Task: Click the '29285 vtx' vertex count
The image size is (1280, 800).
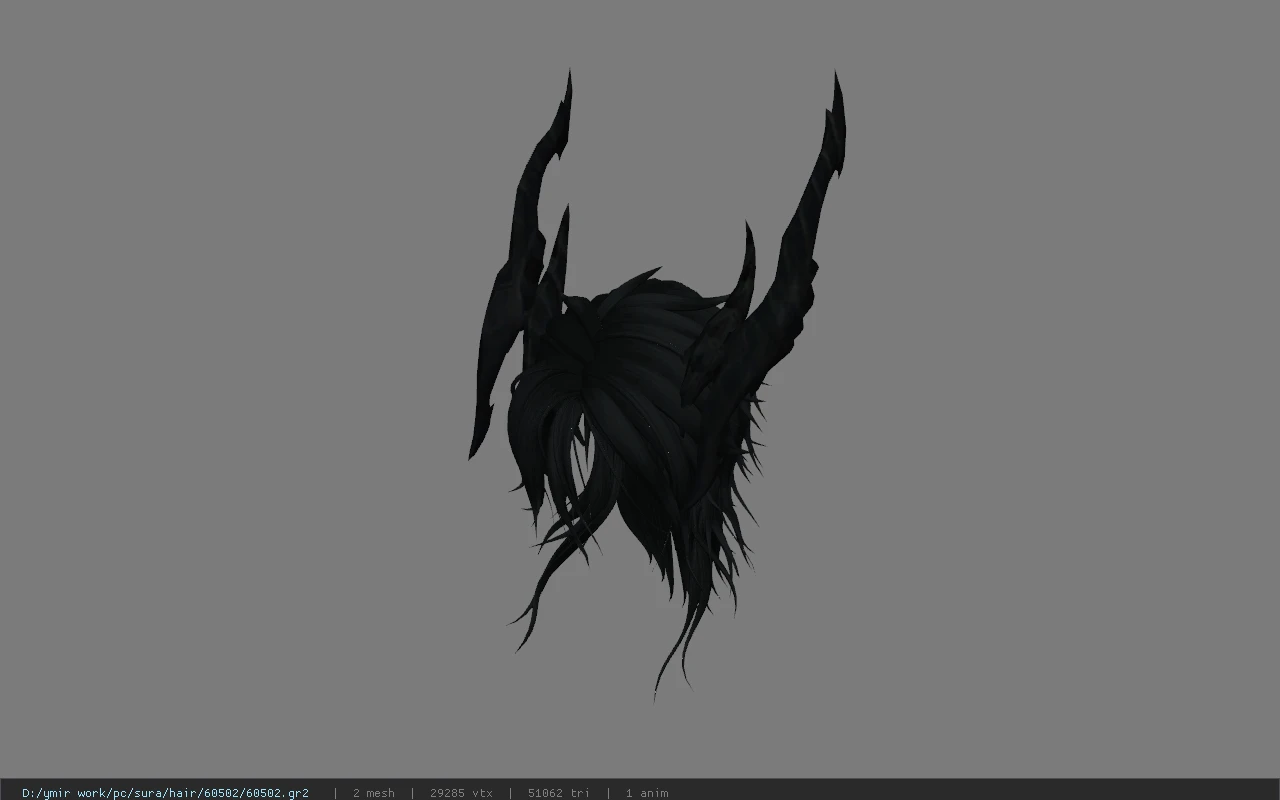Action: (x=461, y=793)
